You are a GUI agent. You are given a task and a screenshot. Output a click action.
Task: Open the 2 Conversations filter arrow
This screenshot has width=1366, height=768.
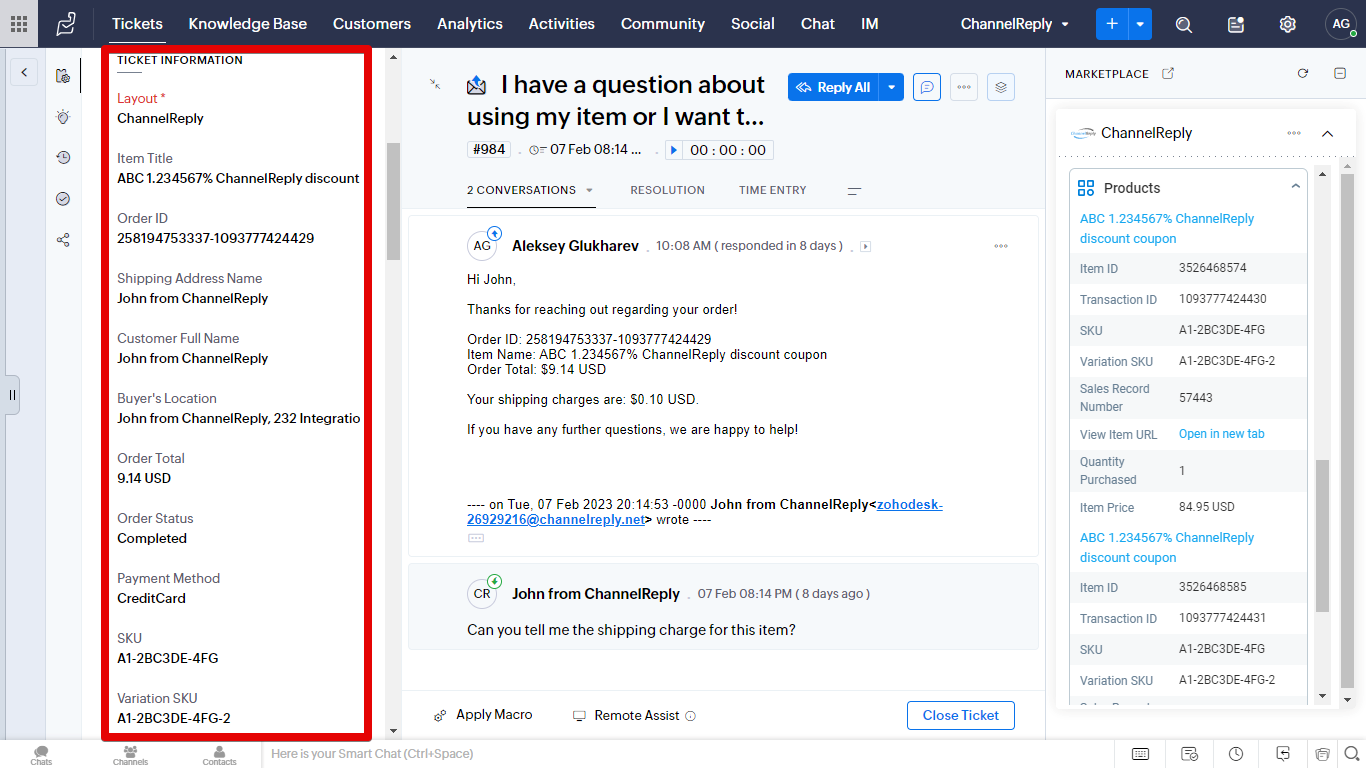click(589, 190)
